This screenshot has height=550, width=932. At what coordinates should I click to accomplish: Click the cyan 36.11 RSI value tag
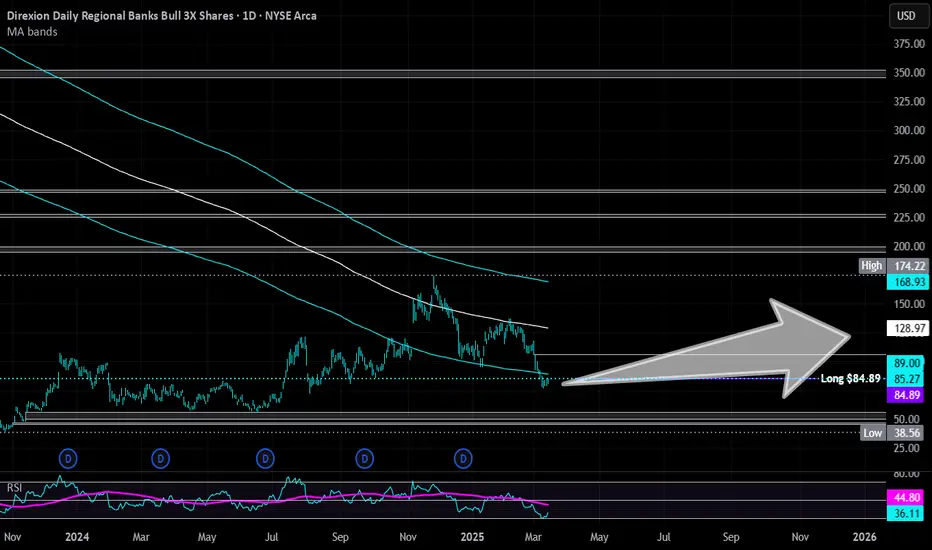(x=908, y=513)
